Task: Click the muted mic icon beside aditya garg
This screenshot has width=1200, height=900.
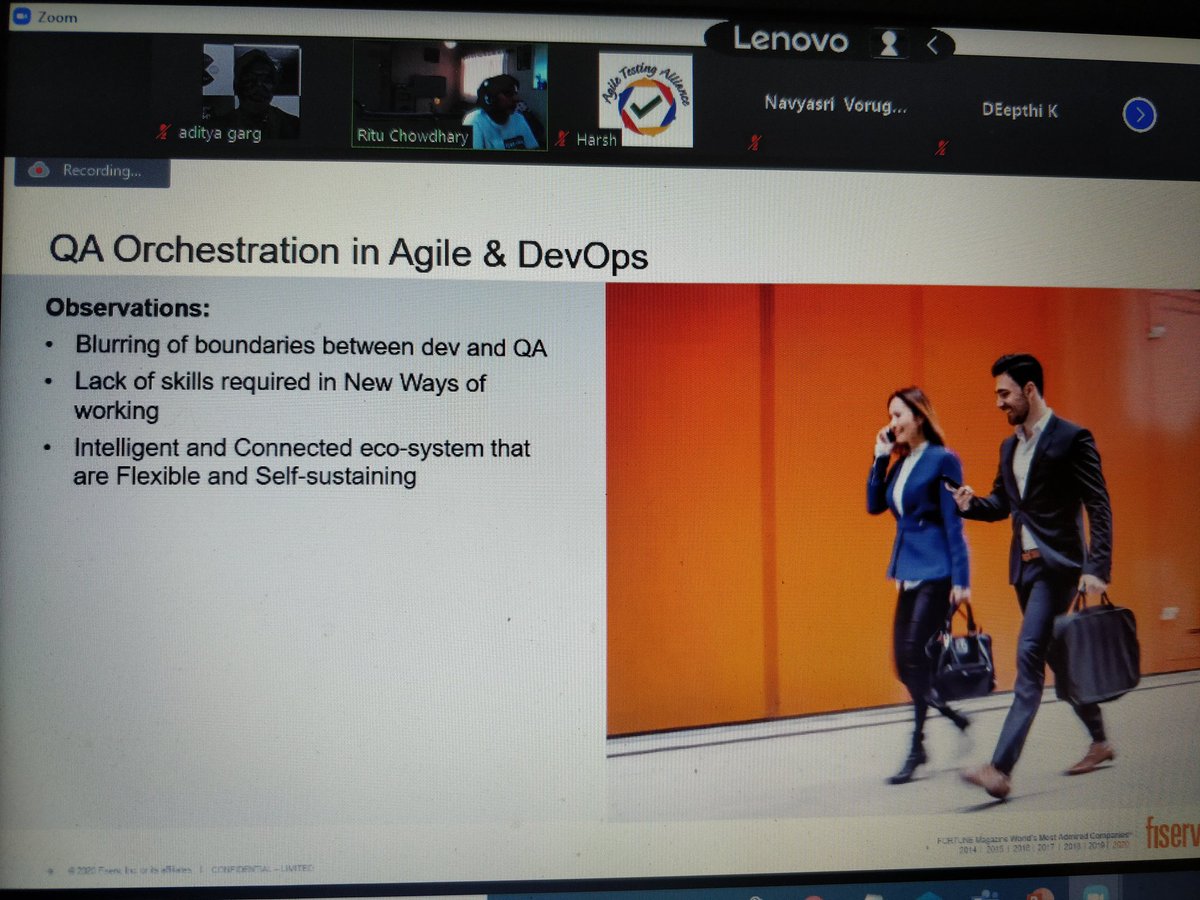Action: point(163,132)
